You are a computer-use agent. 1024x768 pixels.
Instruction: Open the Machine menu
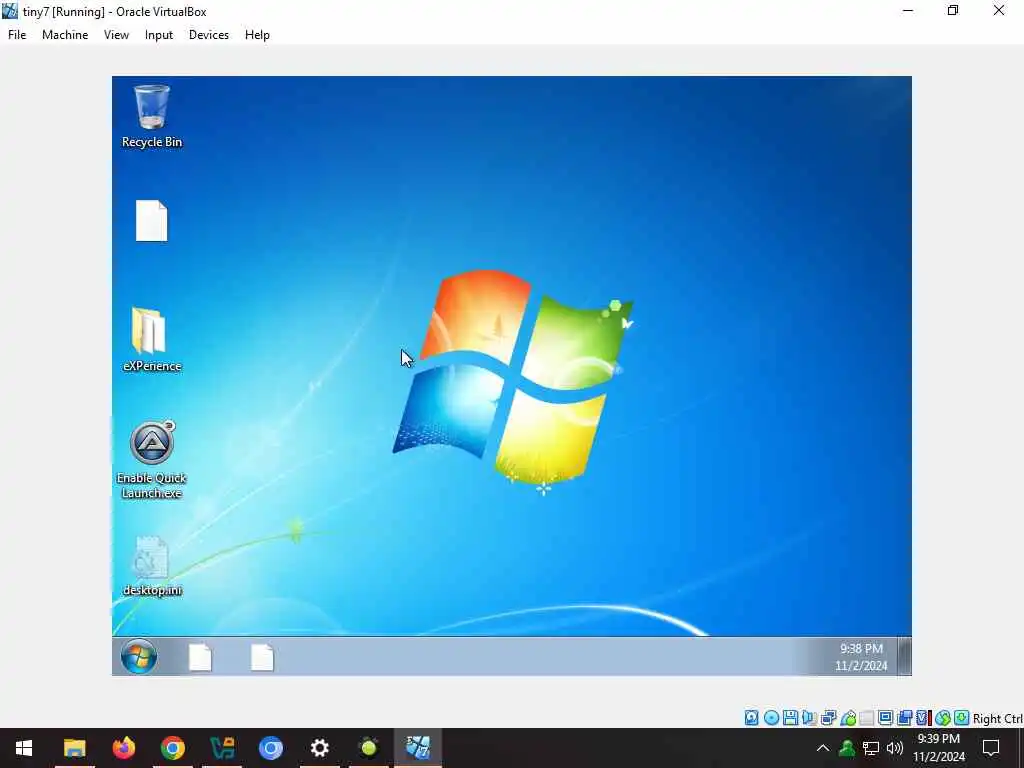tap(65, 35)
